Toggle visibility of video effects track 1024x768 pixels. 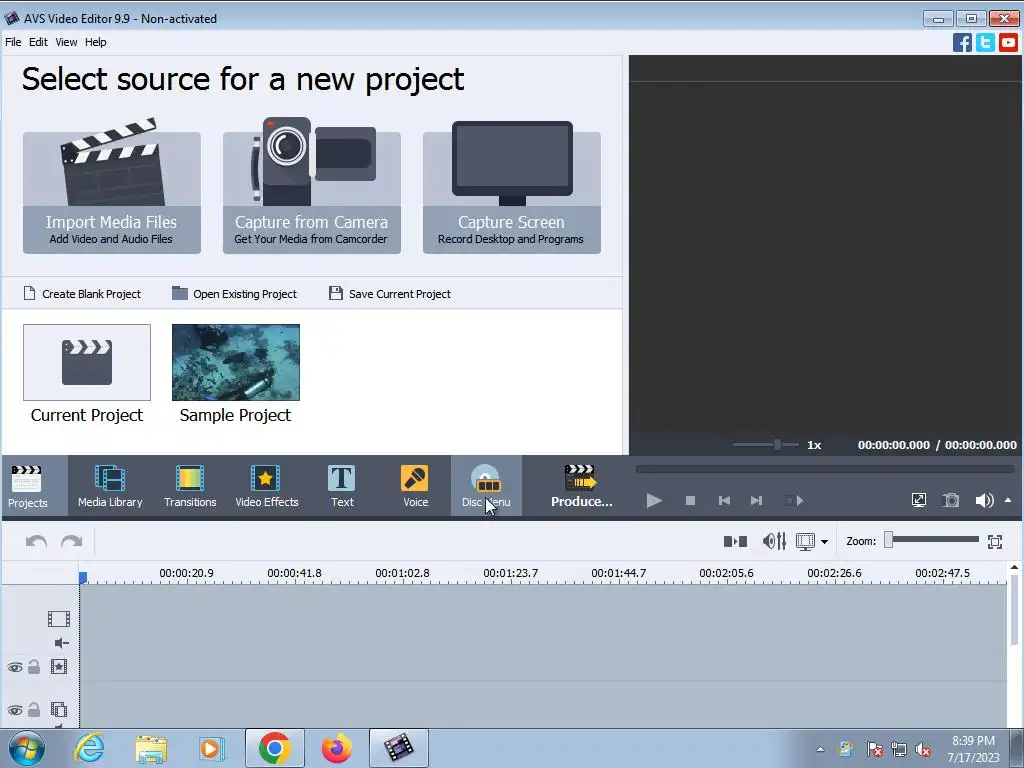pos(15,667)
